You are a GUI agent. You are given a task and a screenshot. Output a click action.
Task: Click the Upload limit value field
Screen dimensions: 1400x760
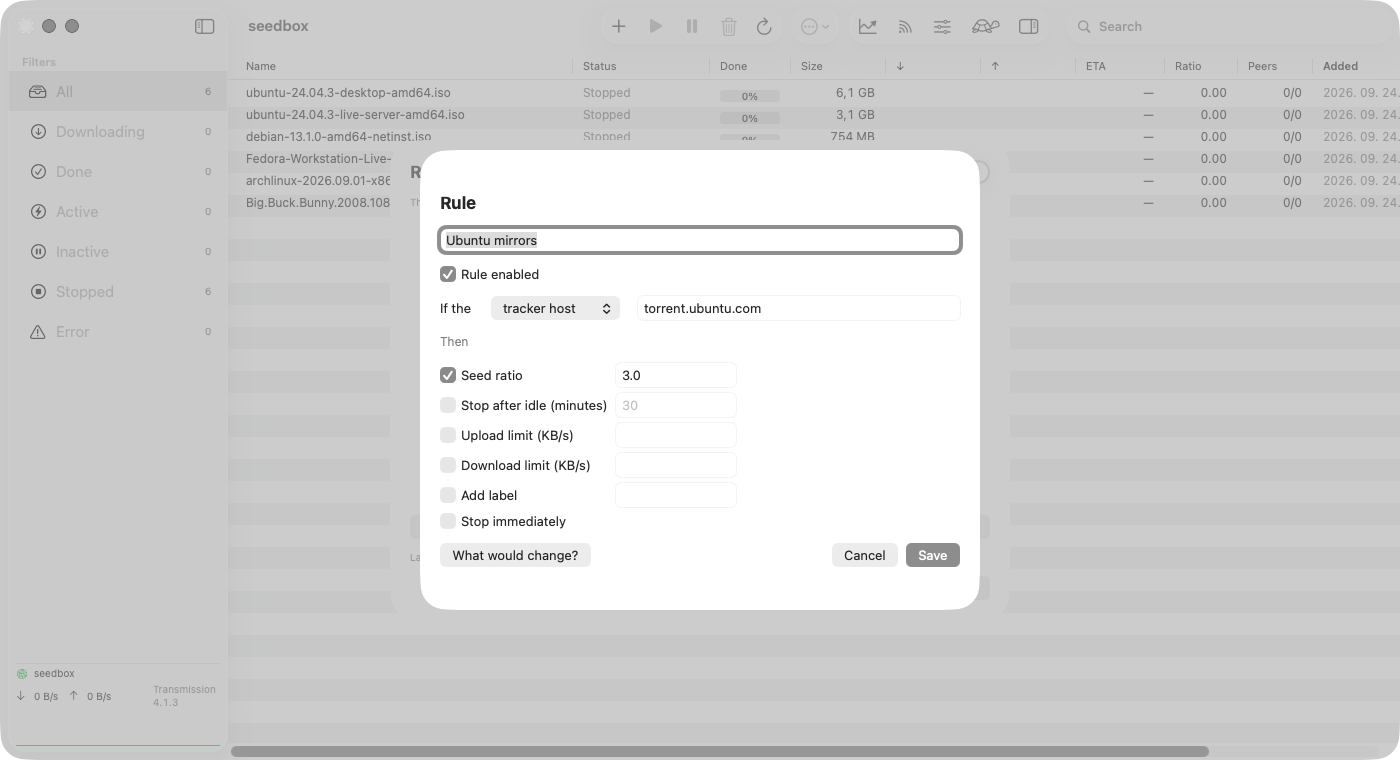(x=676, y=435)
